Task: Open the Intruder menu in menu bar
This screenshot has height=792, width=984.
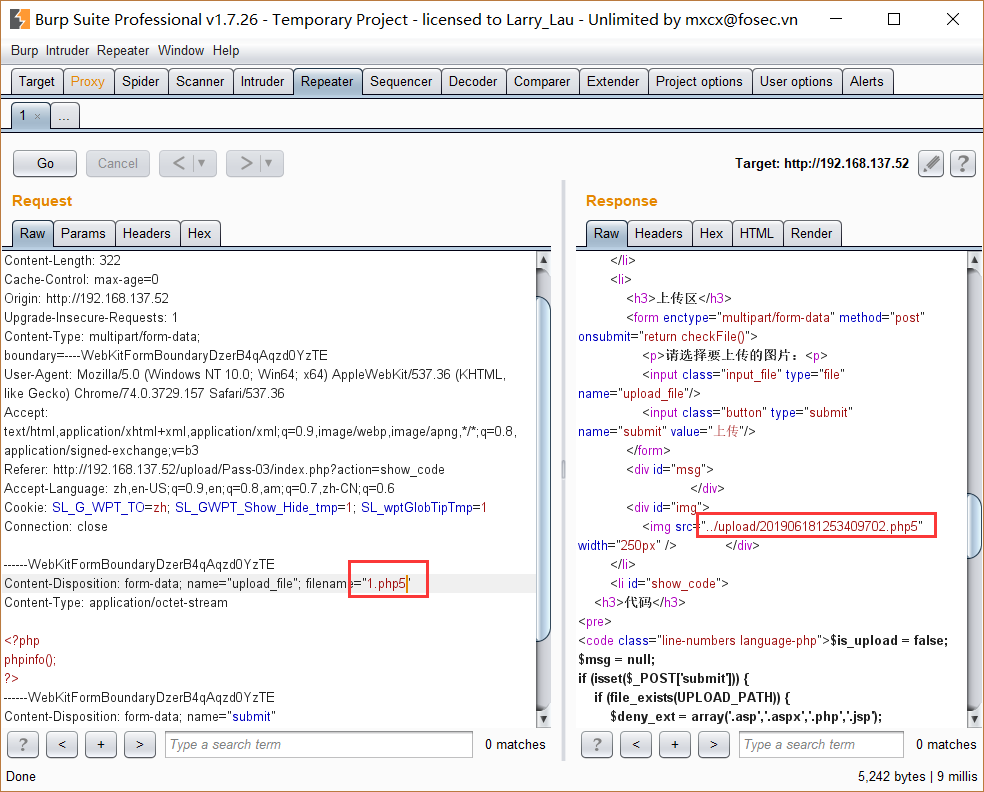Action: tap(67, 50)
